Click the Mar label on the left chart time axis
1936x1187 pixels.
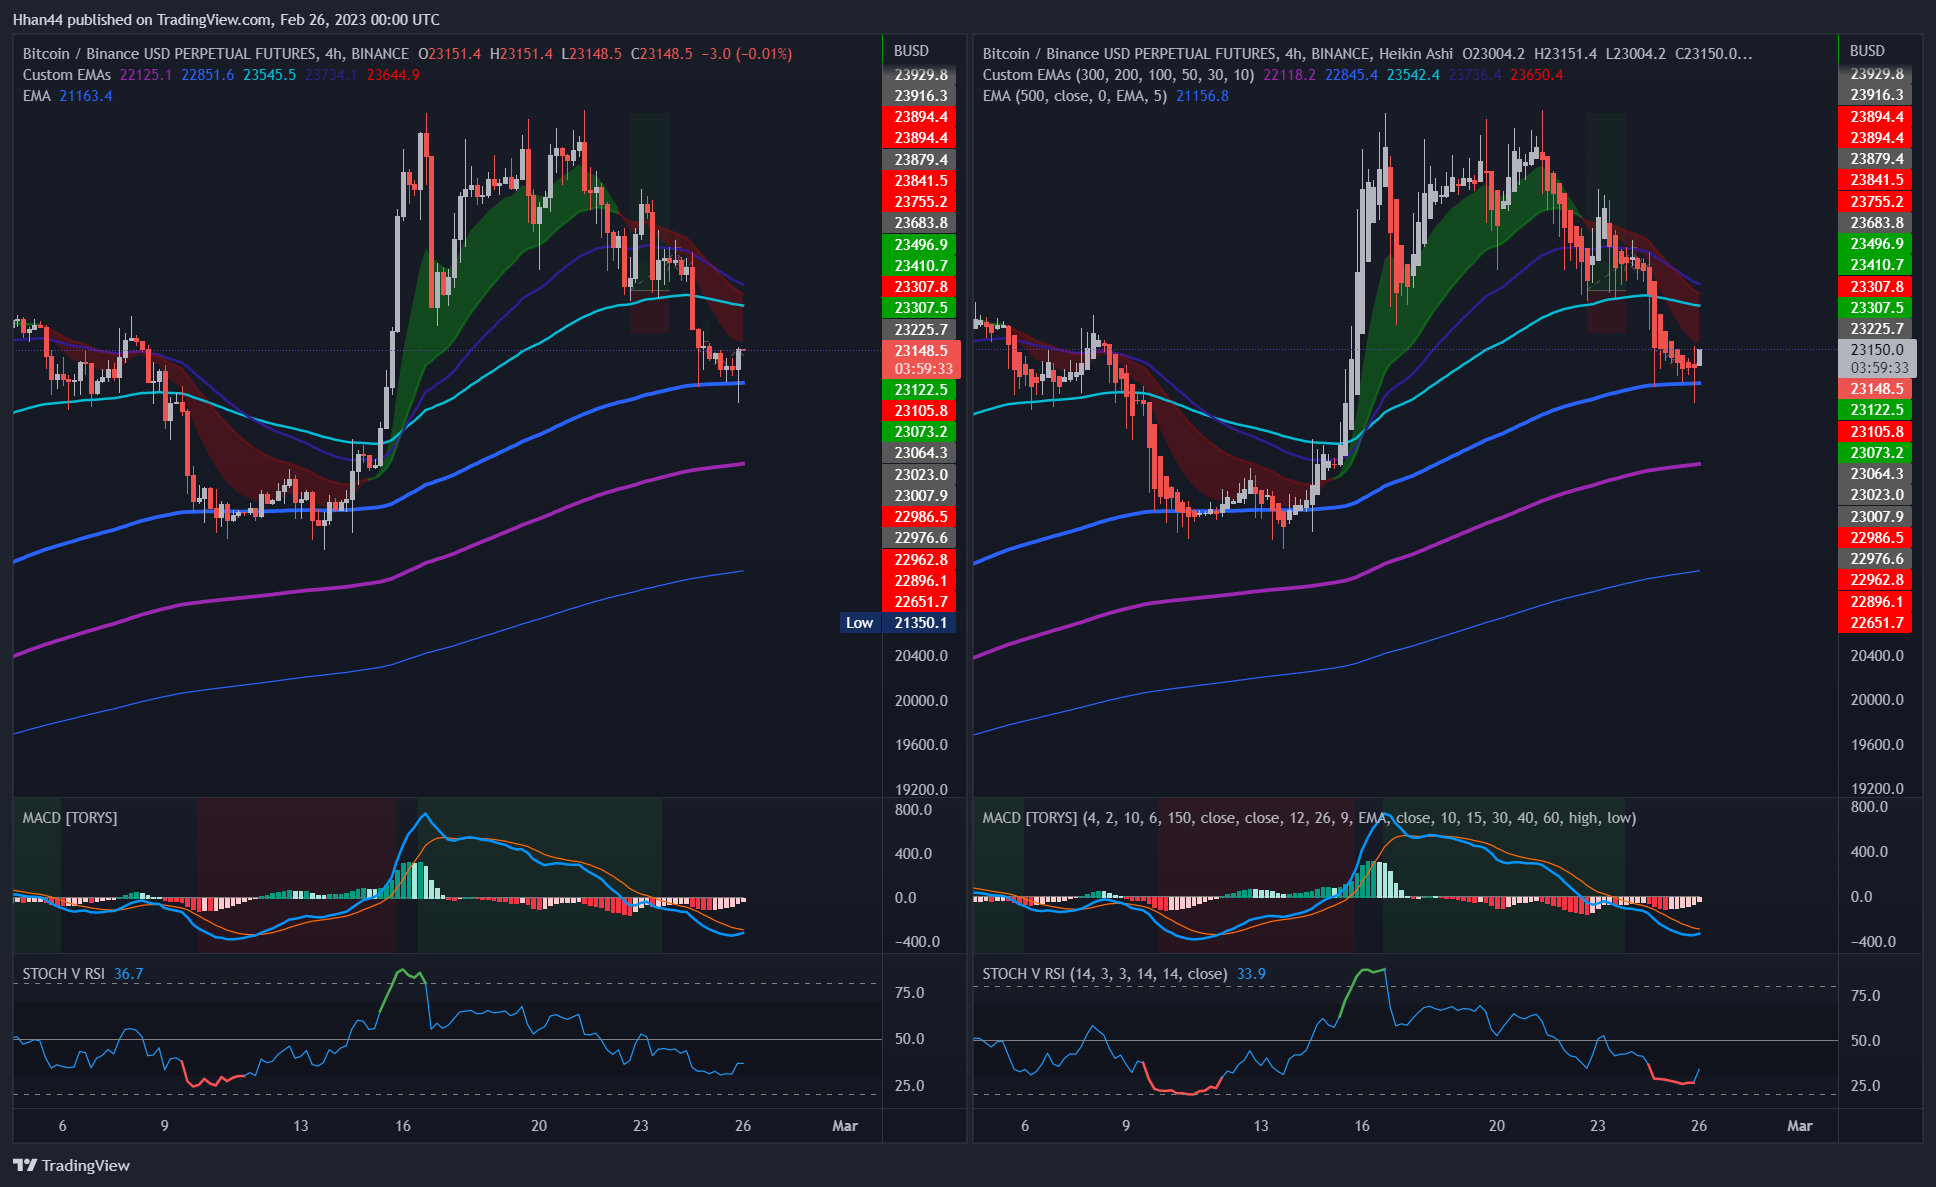[x=845, y=1126]
